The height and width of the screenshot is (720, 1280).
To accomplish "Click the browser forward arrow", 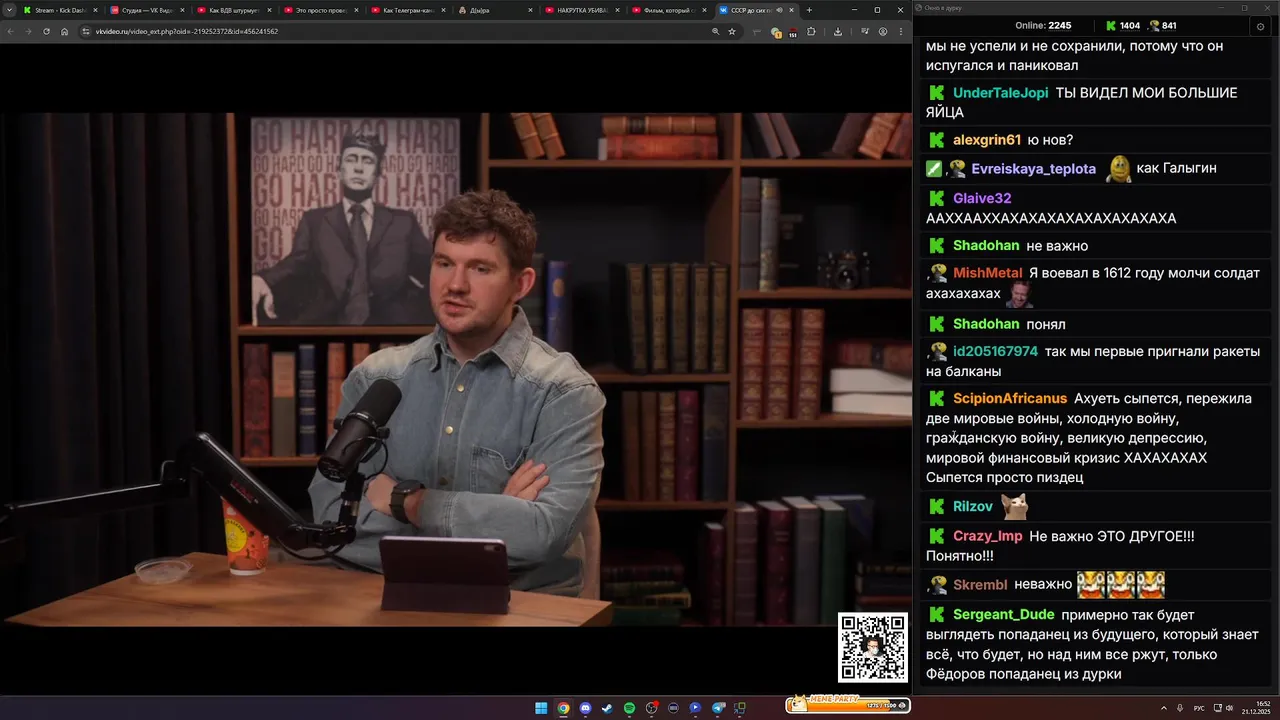I will [x=28, y=31].
